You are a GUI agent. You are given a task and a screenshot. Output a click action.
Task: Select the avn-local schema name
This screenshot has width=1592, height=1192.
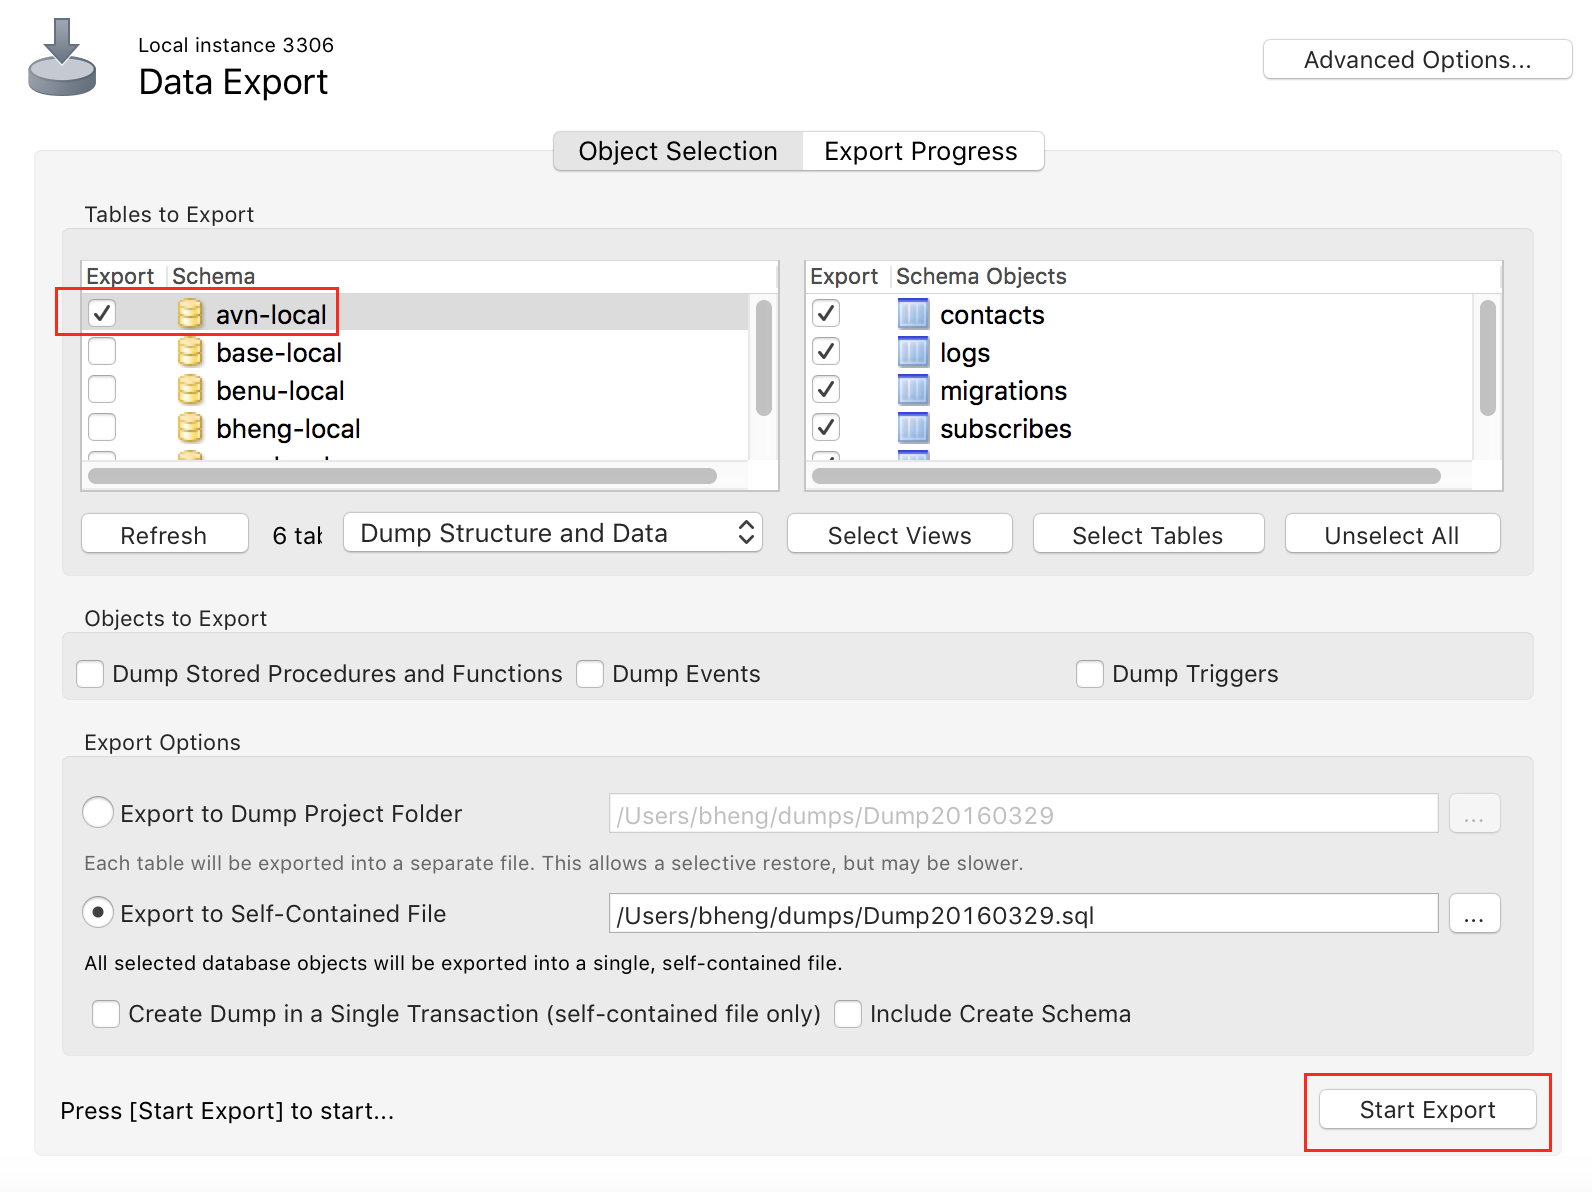(271, 315)
